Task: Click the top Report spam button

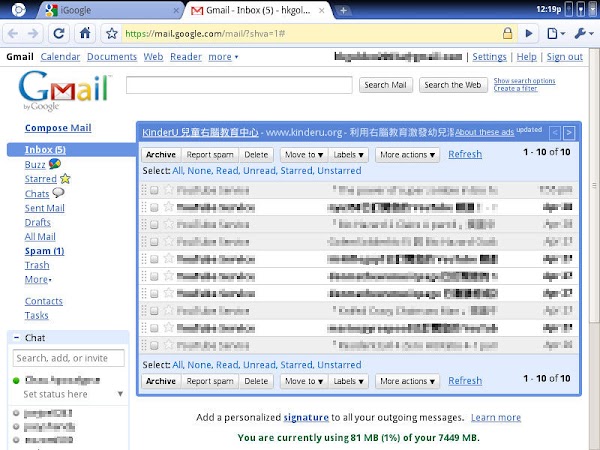Action: click(x=210, y=155)
